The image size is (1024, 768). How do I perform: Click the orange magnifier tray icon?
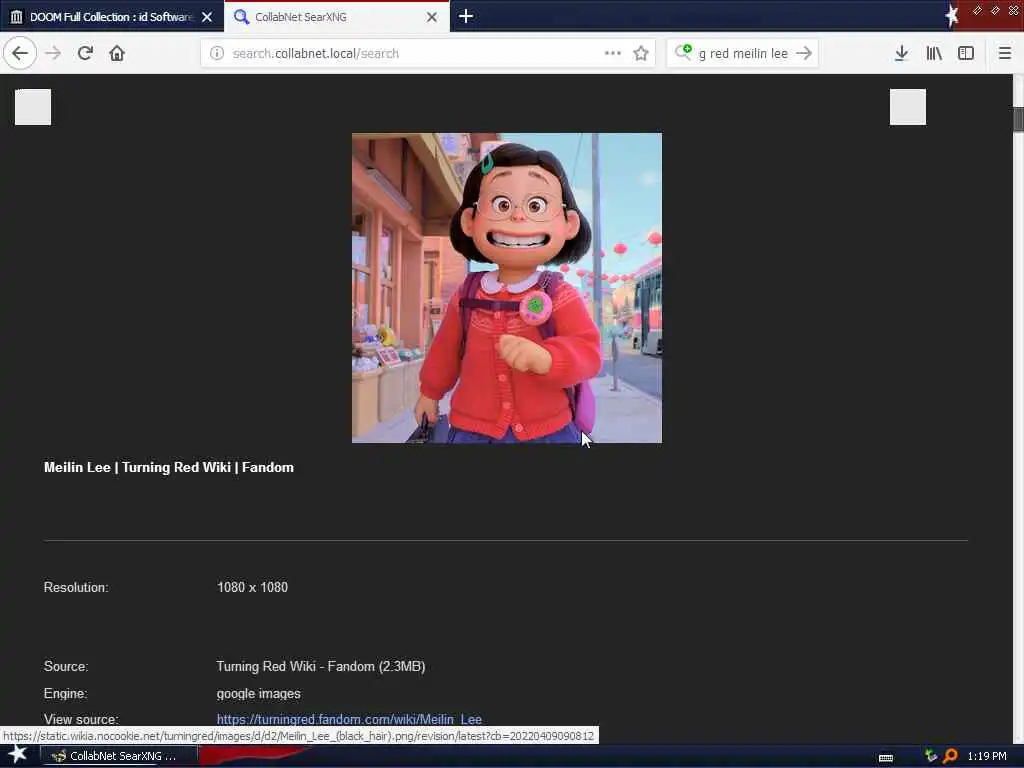(x=951, y=756)
